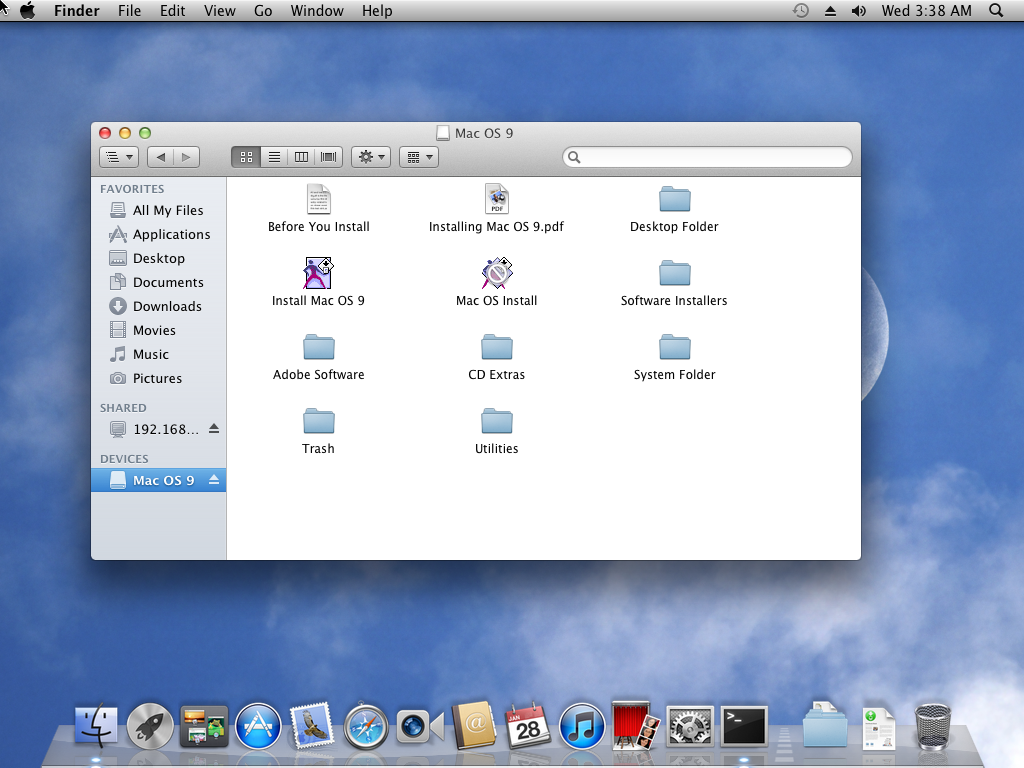Switch to column view
This screenshot has height=768, width=1024.
pyautogui.click(x=301, y=157)
